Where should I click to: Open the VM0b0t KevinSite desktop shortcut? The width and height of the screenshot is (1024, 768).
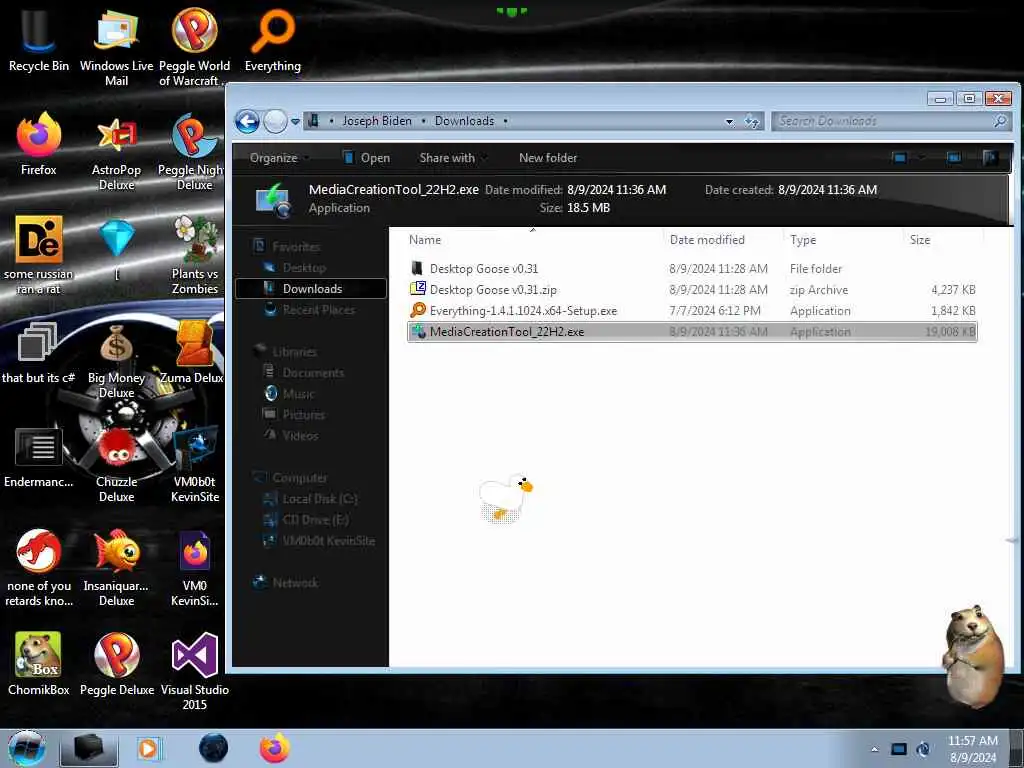pos(195,464)
